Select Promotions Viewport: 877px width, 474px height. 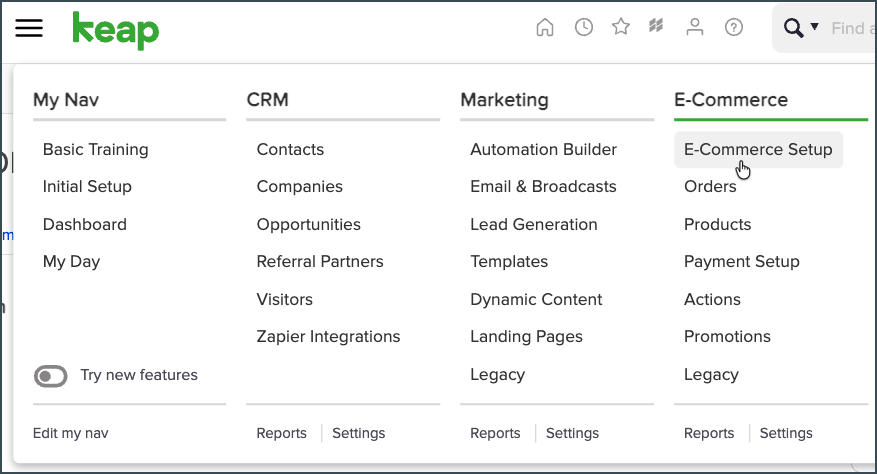tap(728, 336)
